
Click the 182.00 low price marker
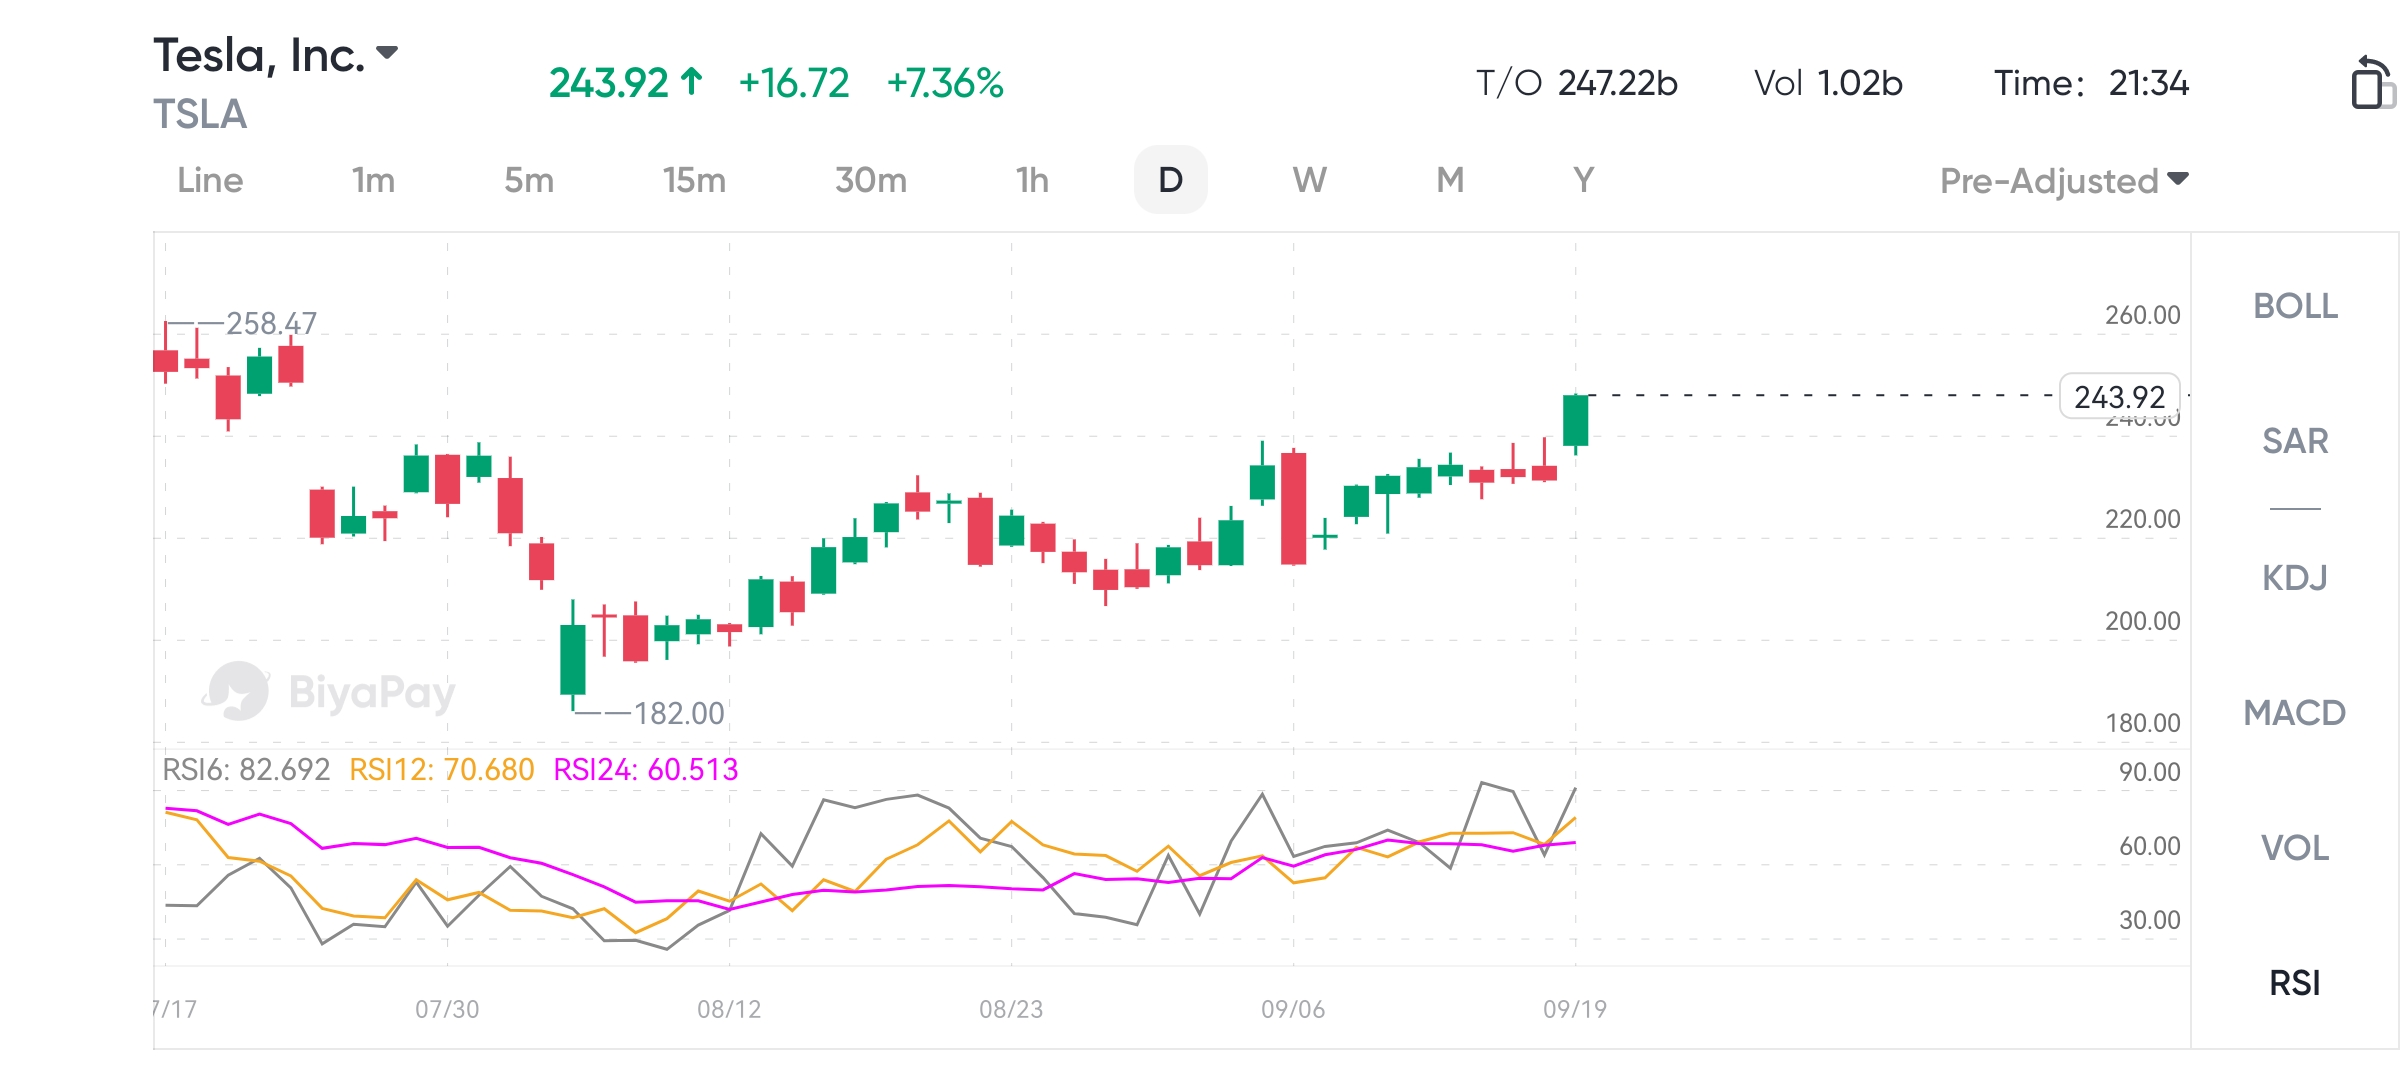[x=679, y=713]
